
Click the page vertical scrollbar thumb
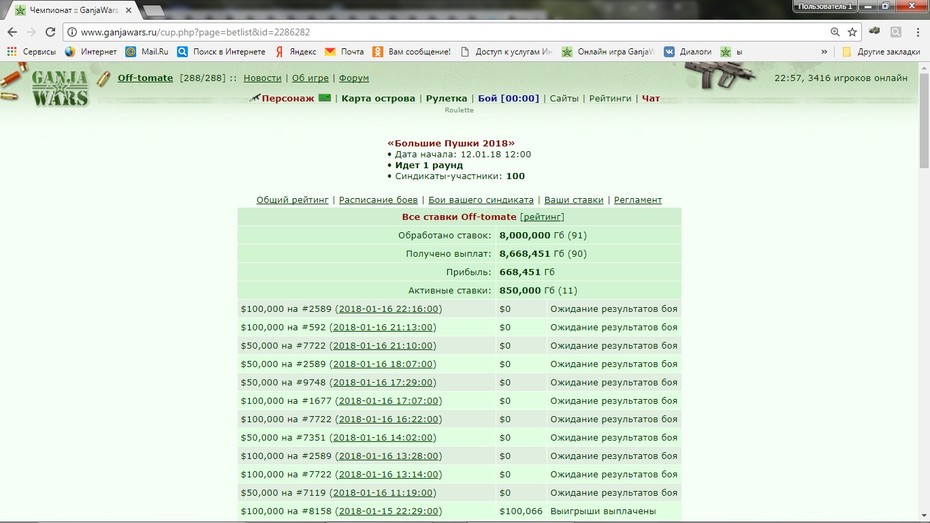coord(924,121)
